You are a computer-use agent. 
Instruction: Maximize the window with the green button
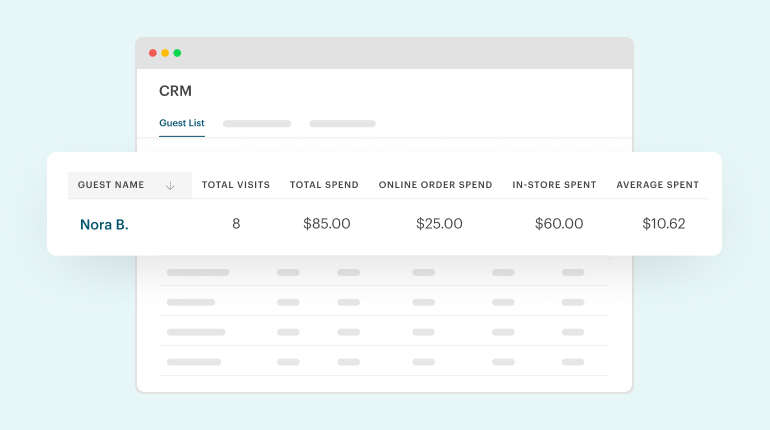177,53
